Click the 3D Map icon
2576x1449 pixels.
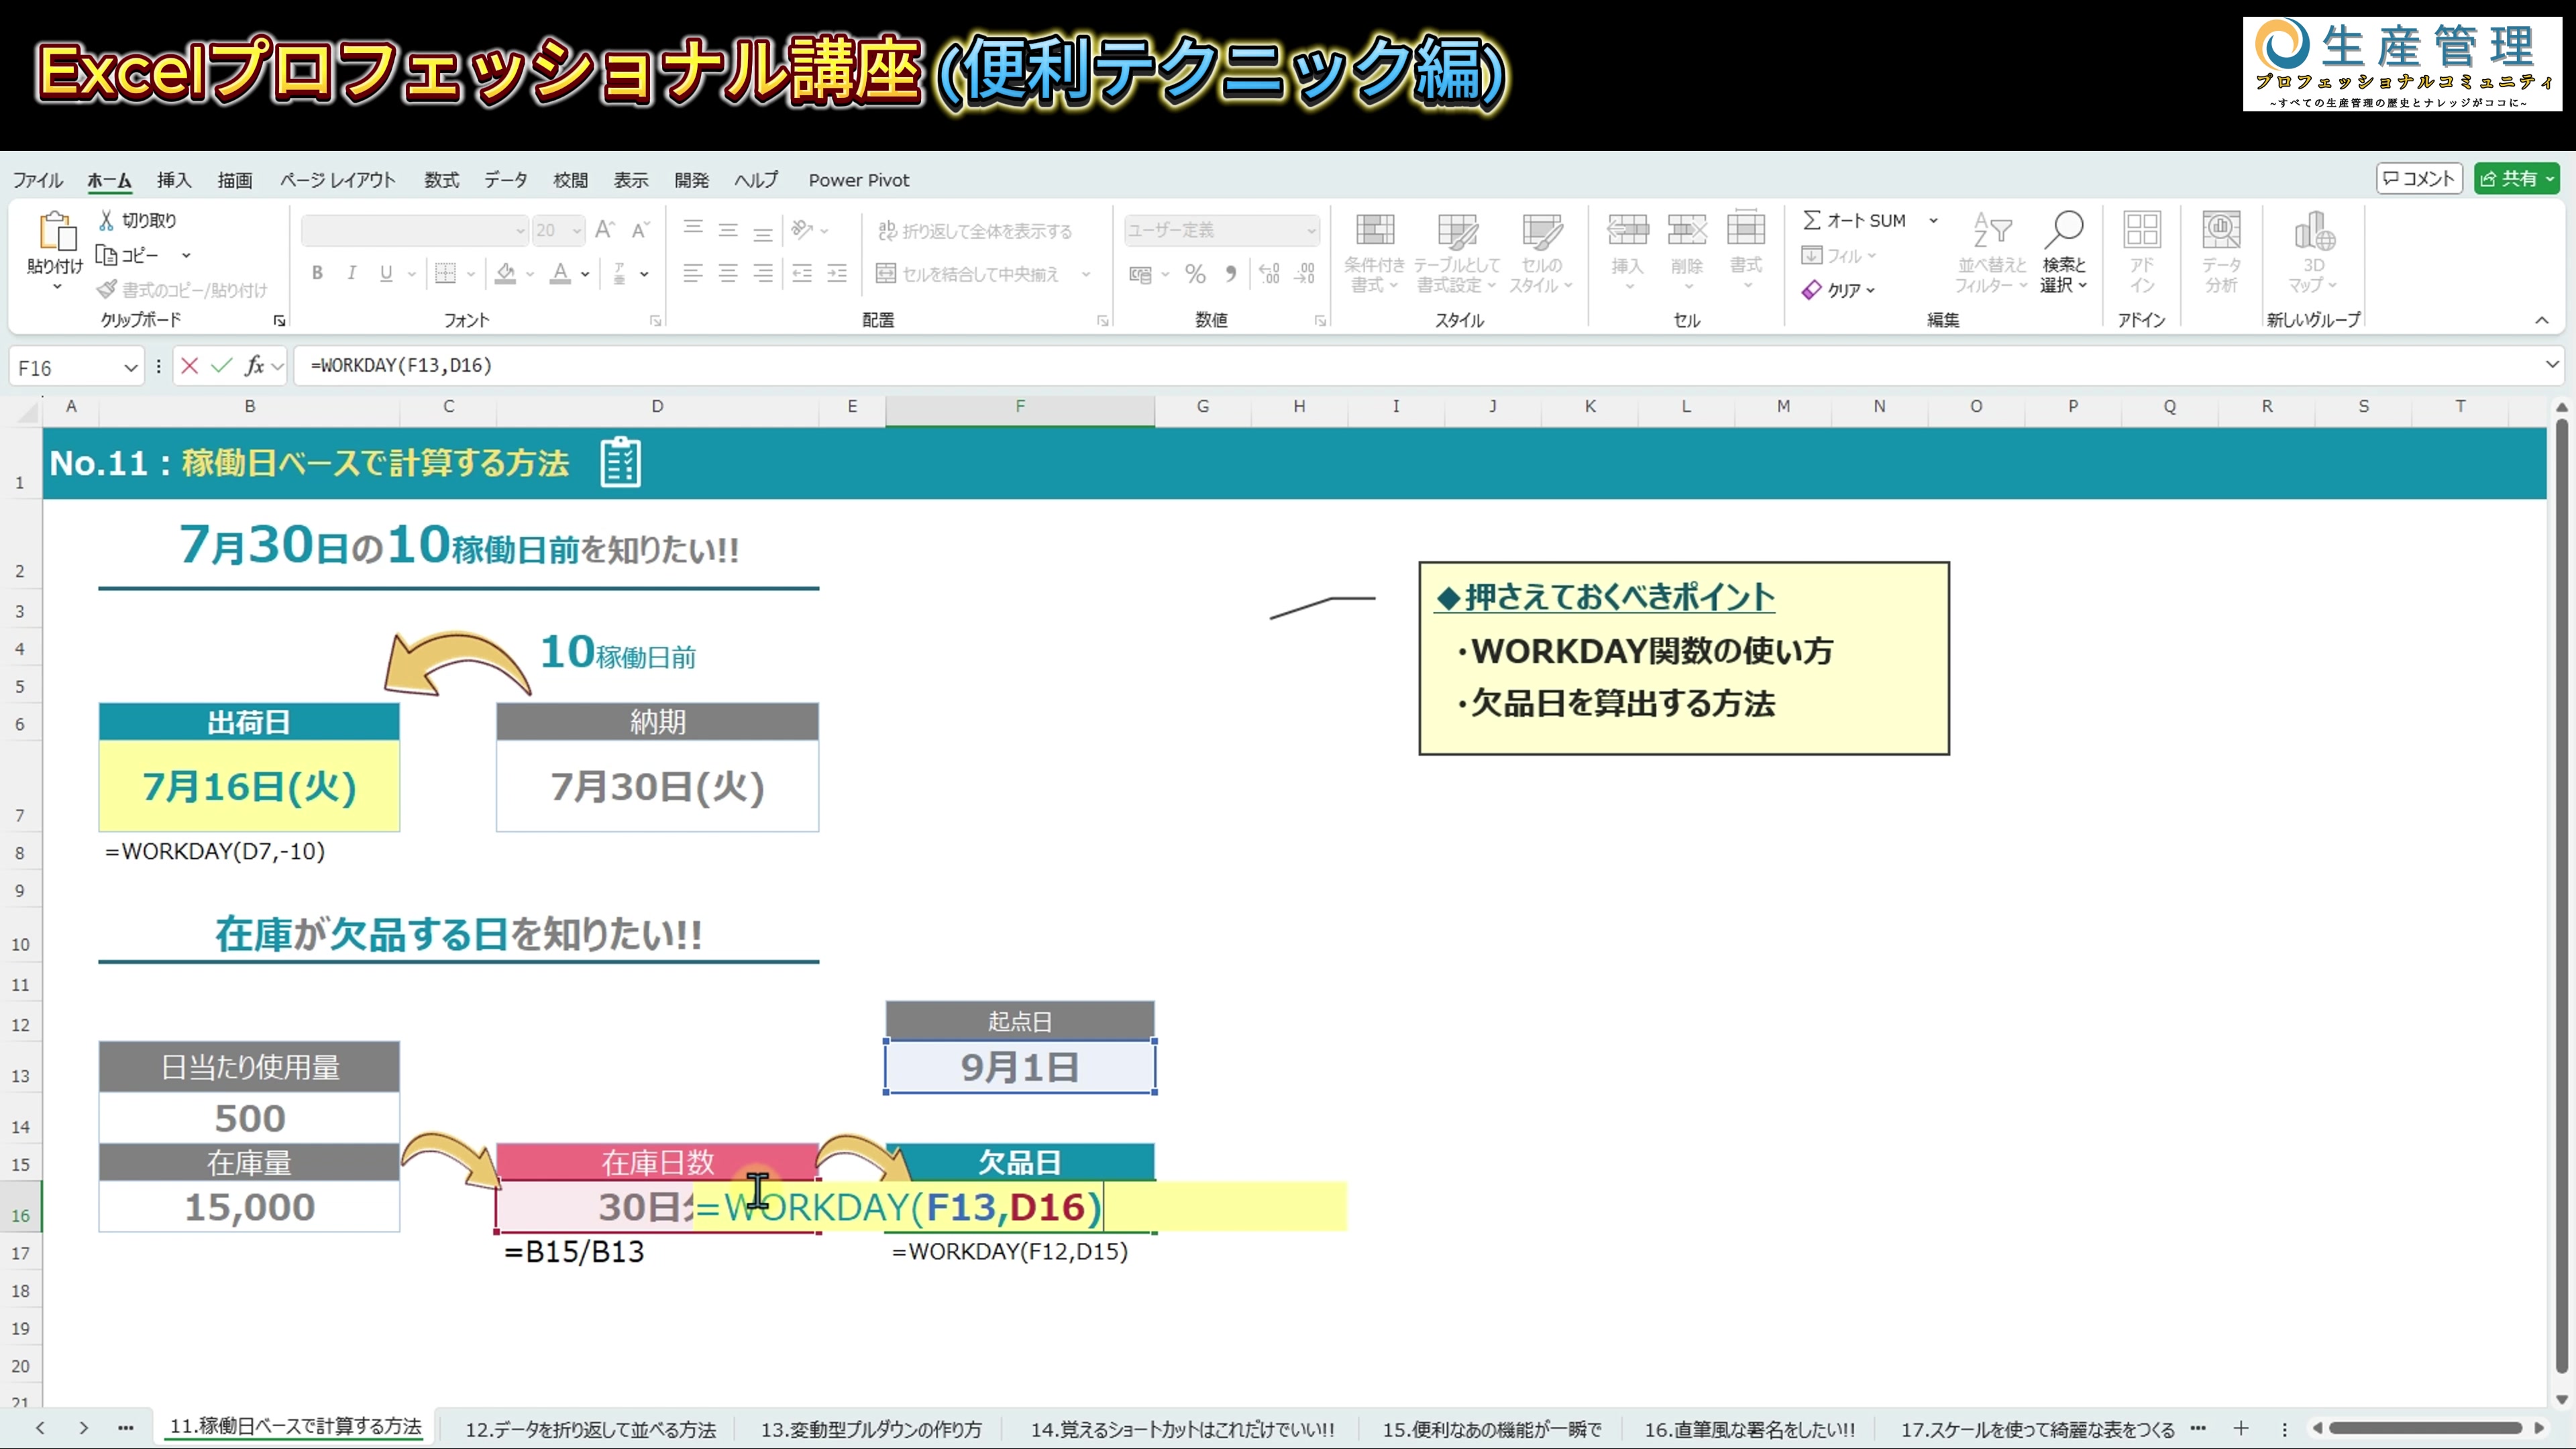[x=2314, y=230]
